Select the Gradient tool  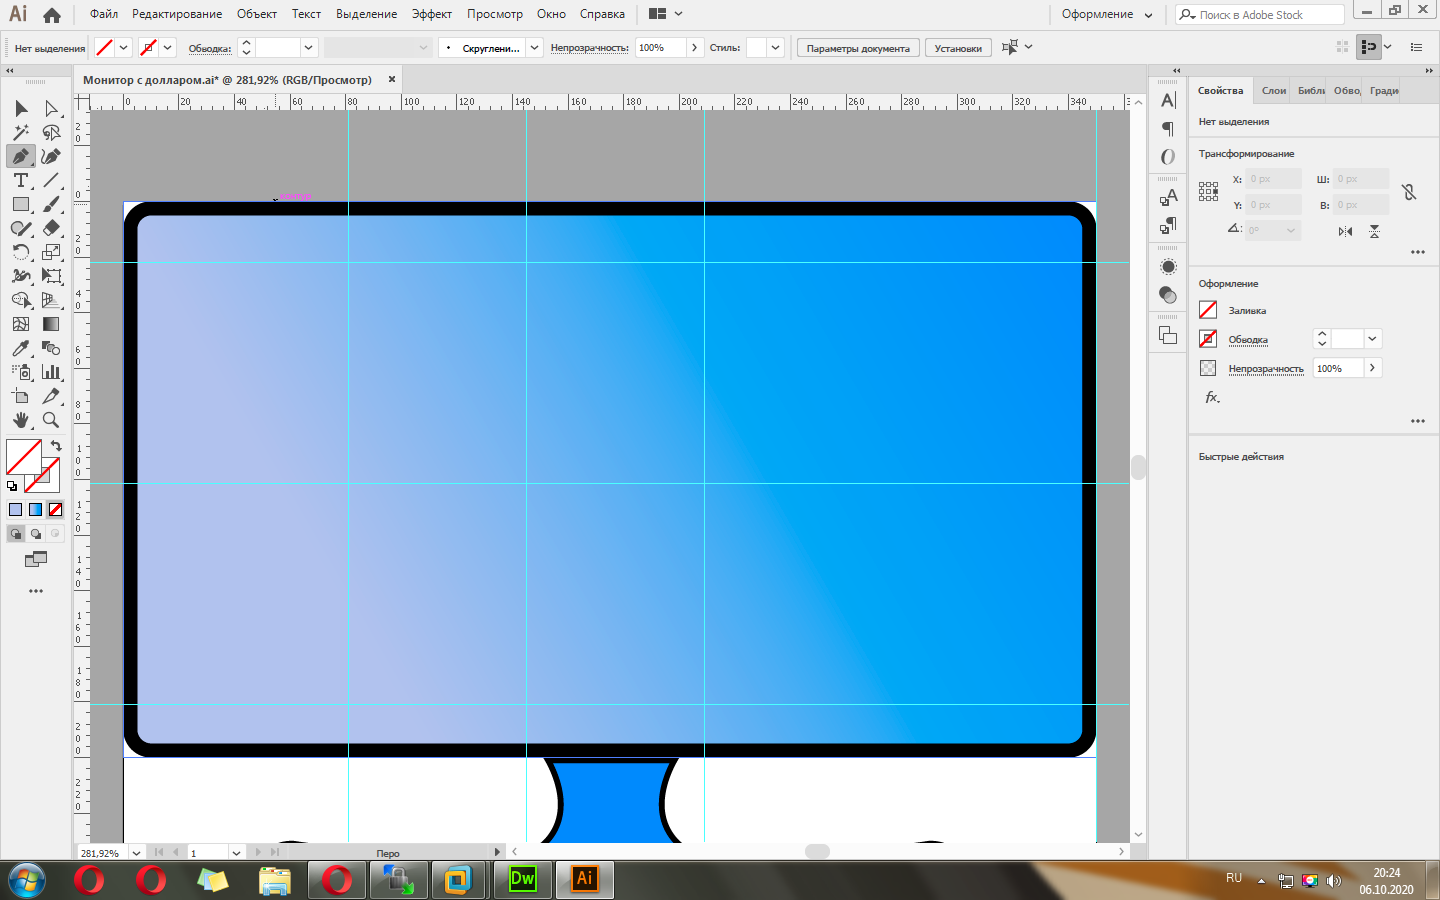[x=51, y=324]
